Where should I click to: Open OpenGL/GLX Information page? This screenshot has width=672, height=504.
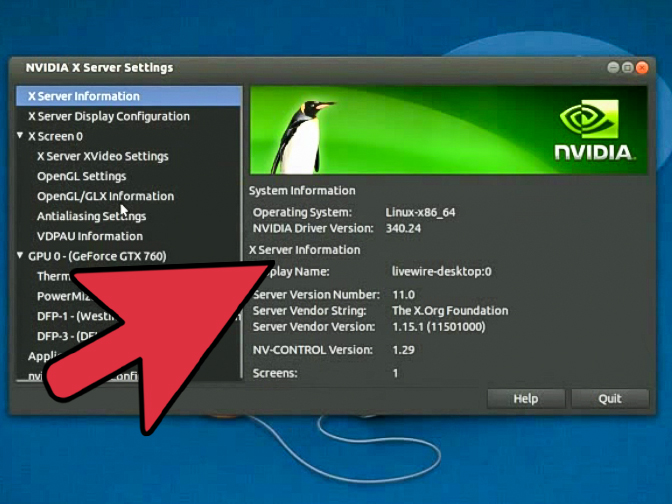tap(105, 196)
